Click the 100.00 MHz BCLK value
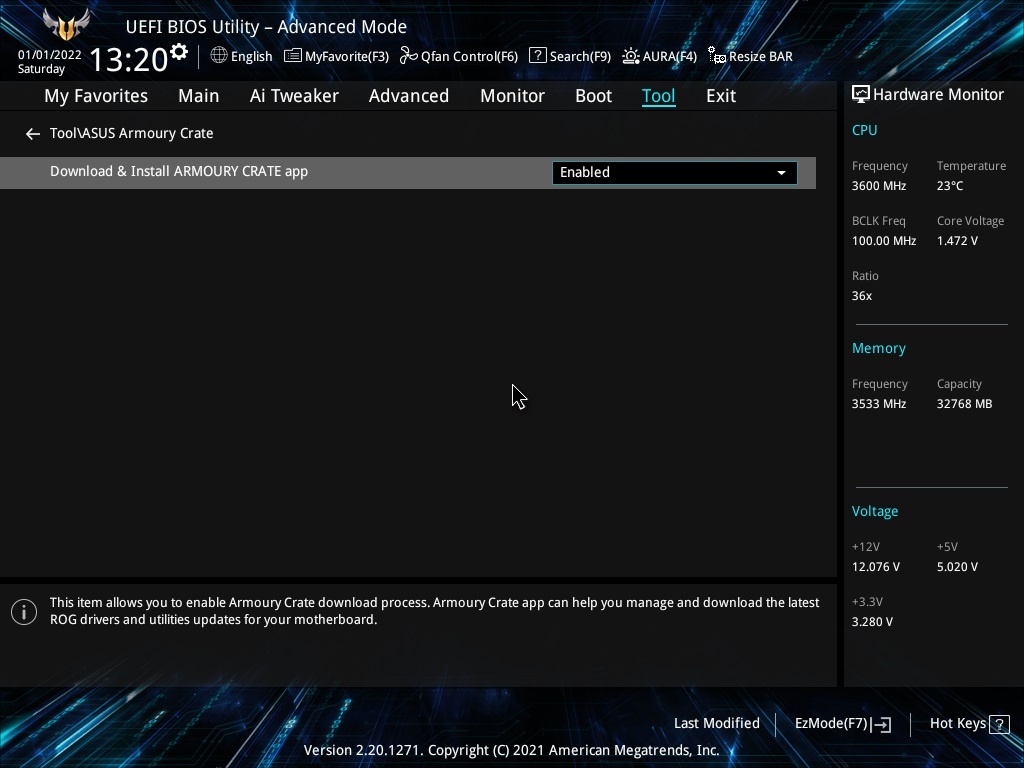The image size is (1024, 768). (x=884, y=241)
